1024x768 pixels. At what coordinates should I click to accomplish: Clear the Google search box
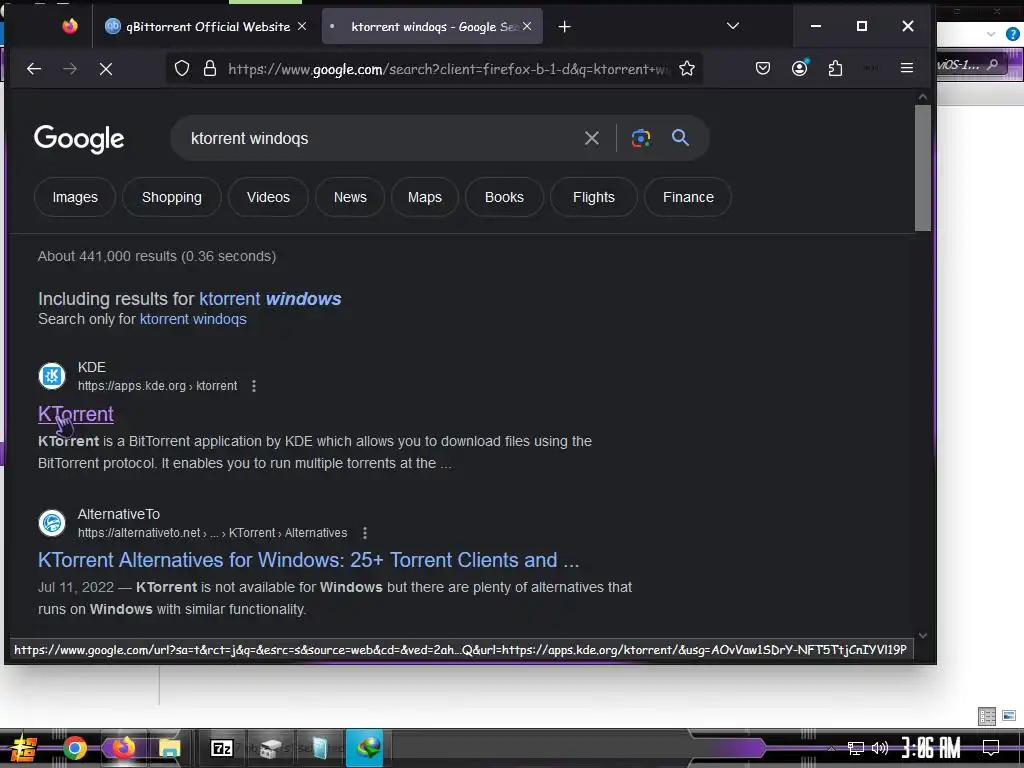click(592, 138)
